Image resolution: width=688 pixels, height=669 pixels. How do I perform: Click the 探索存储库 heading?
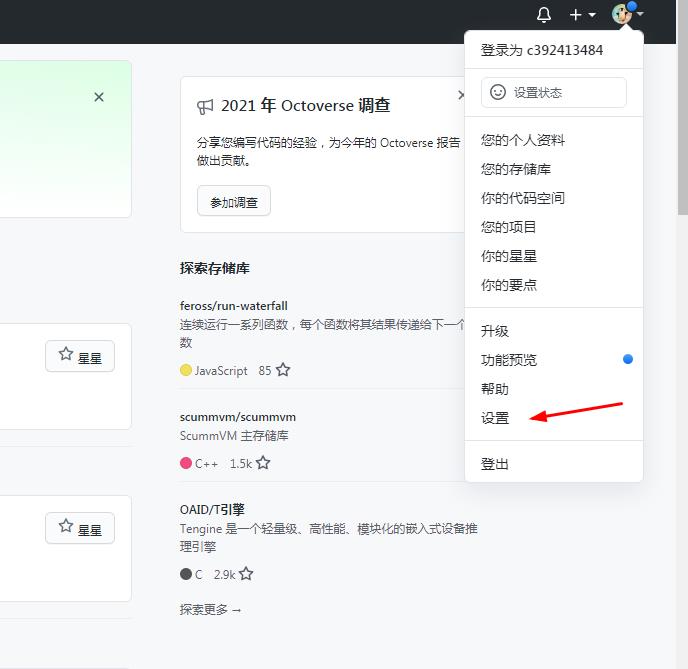click(x=215, y=268)
